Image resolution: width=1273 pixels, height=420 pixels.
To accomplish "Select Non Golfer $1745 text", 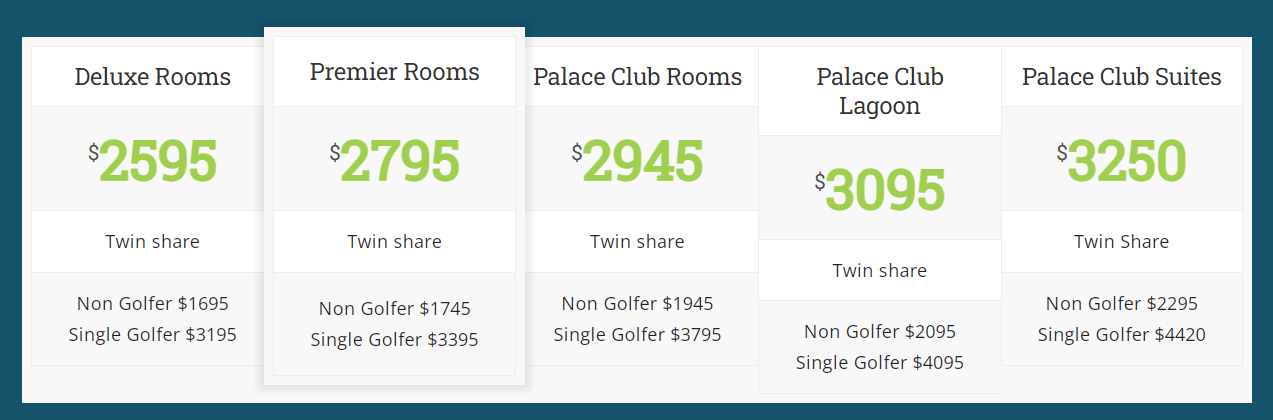I will point(394,309).
